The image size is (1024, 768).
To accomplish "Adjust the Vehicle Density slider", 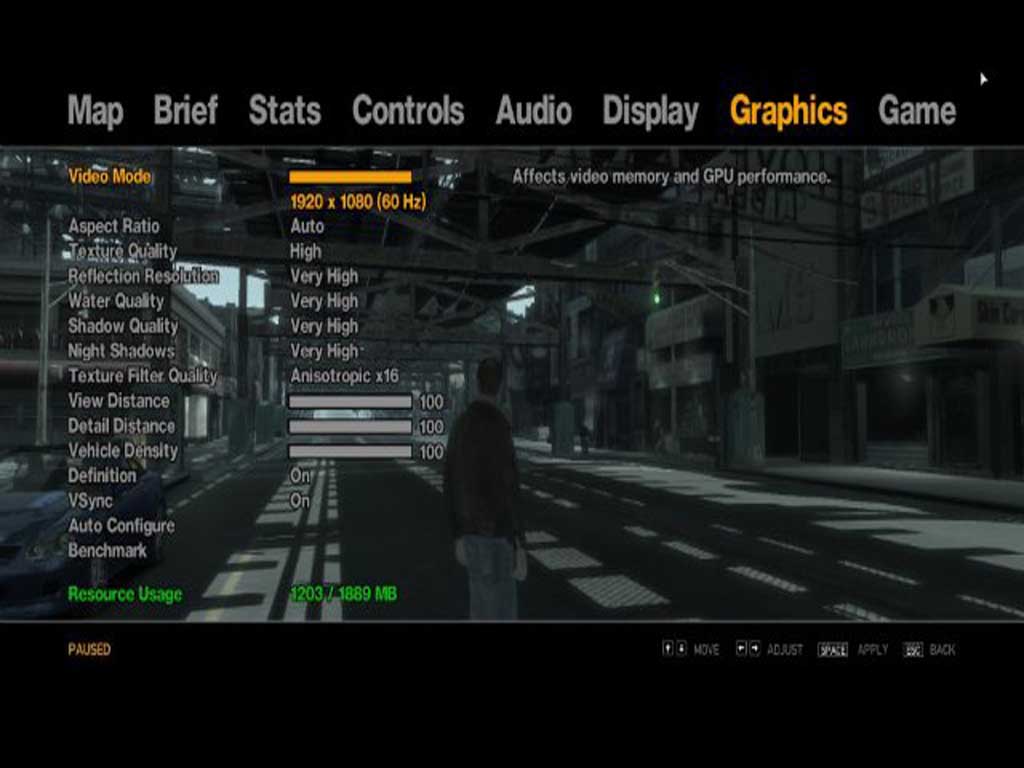I will (350, 452).
